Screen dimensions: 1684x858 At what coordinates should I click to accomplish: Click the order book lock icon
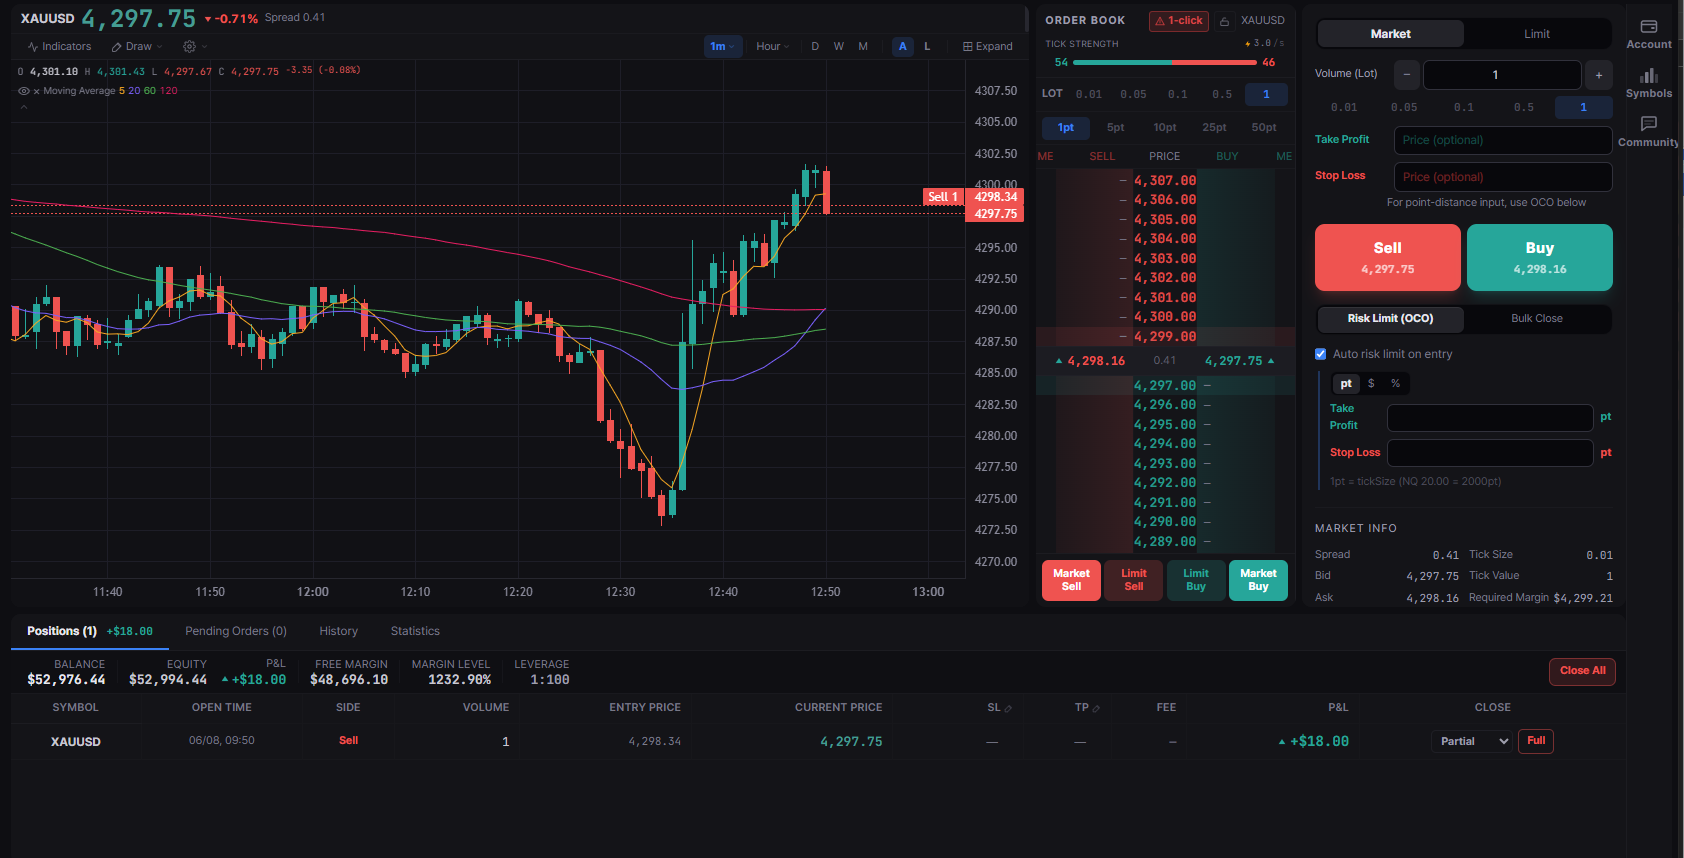click(1224, 21)
